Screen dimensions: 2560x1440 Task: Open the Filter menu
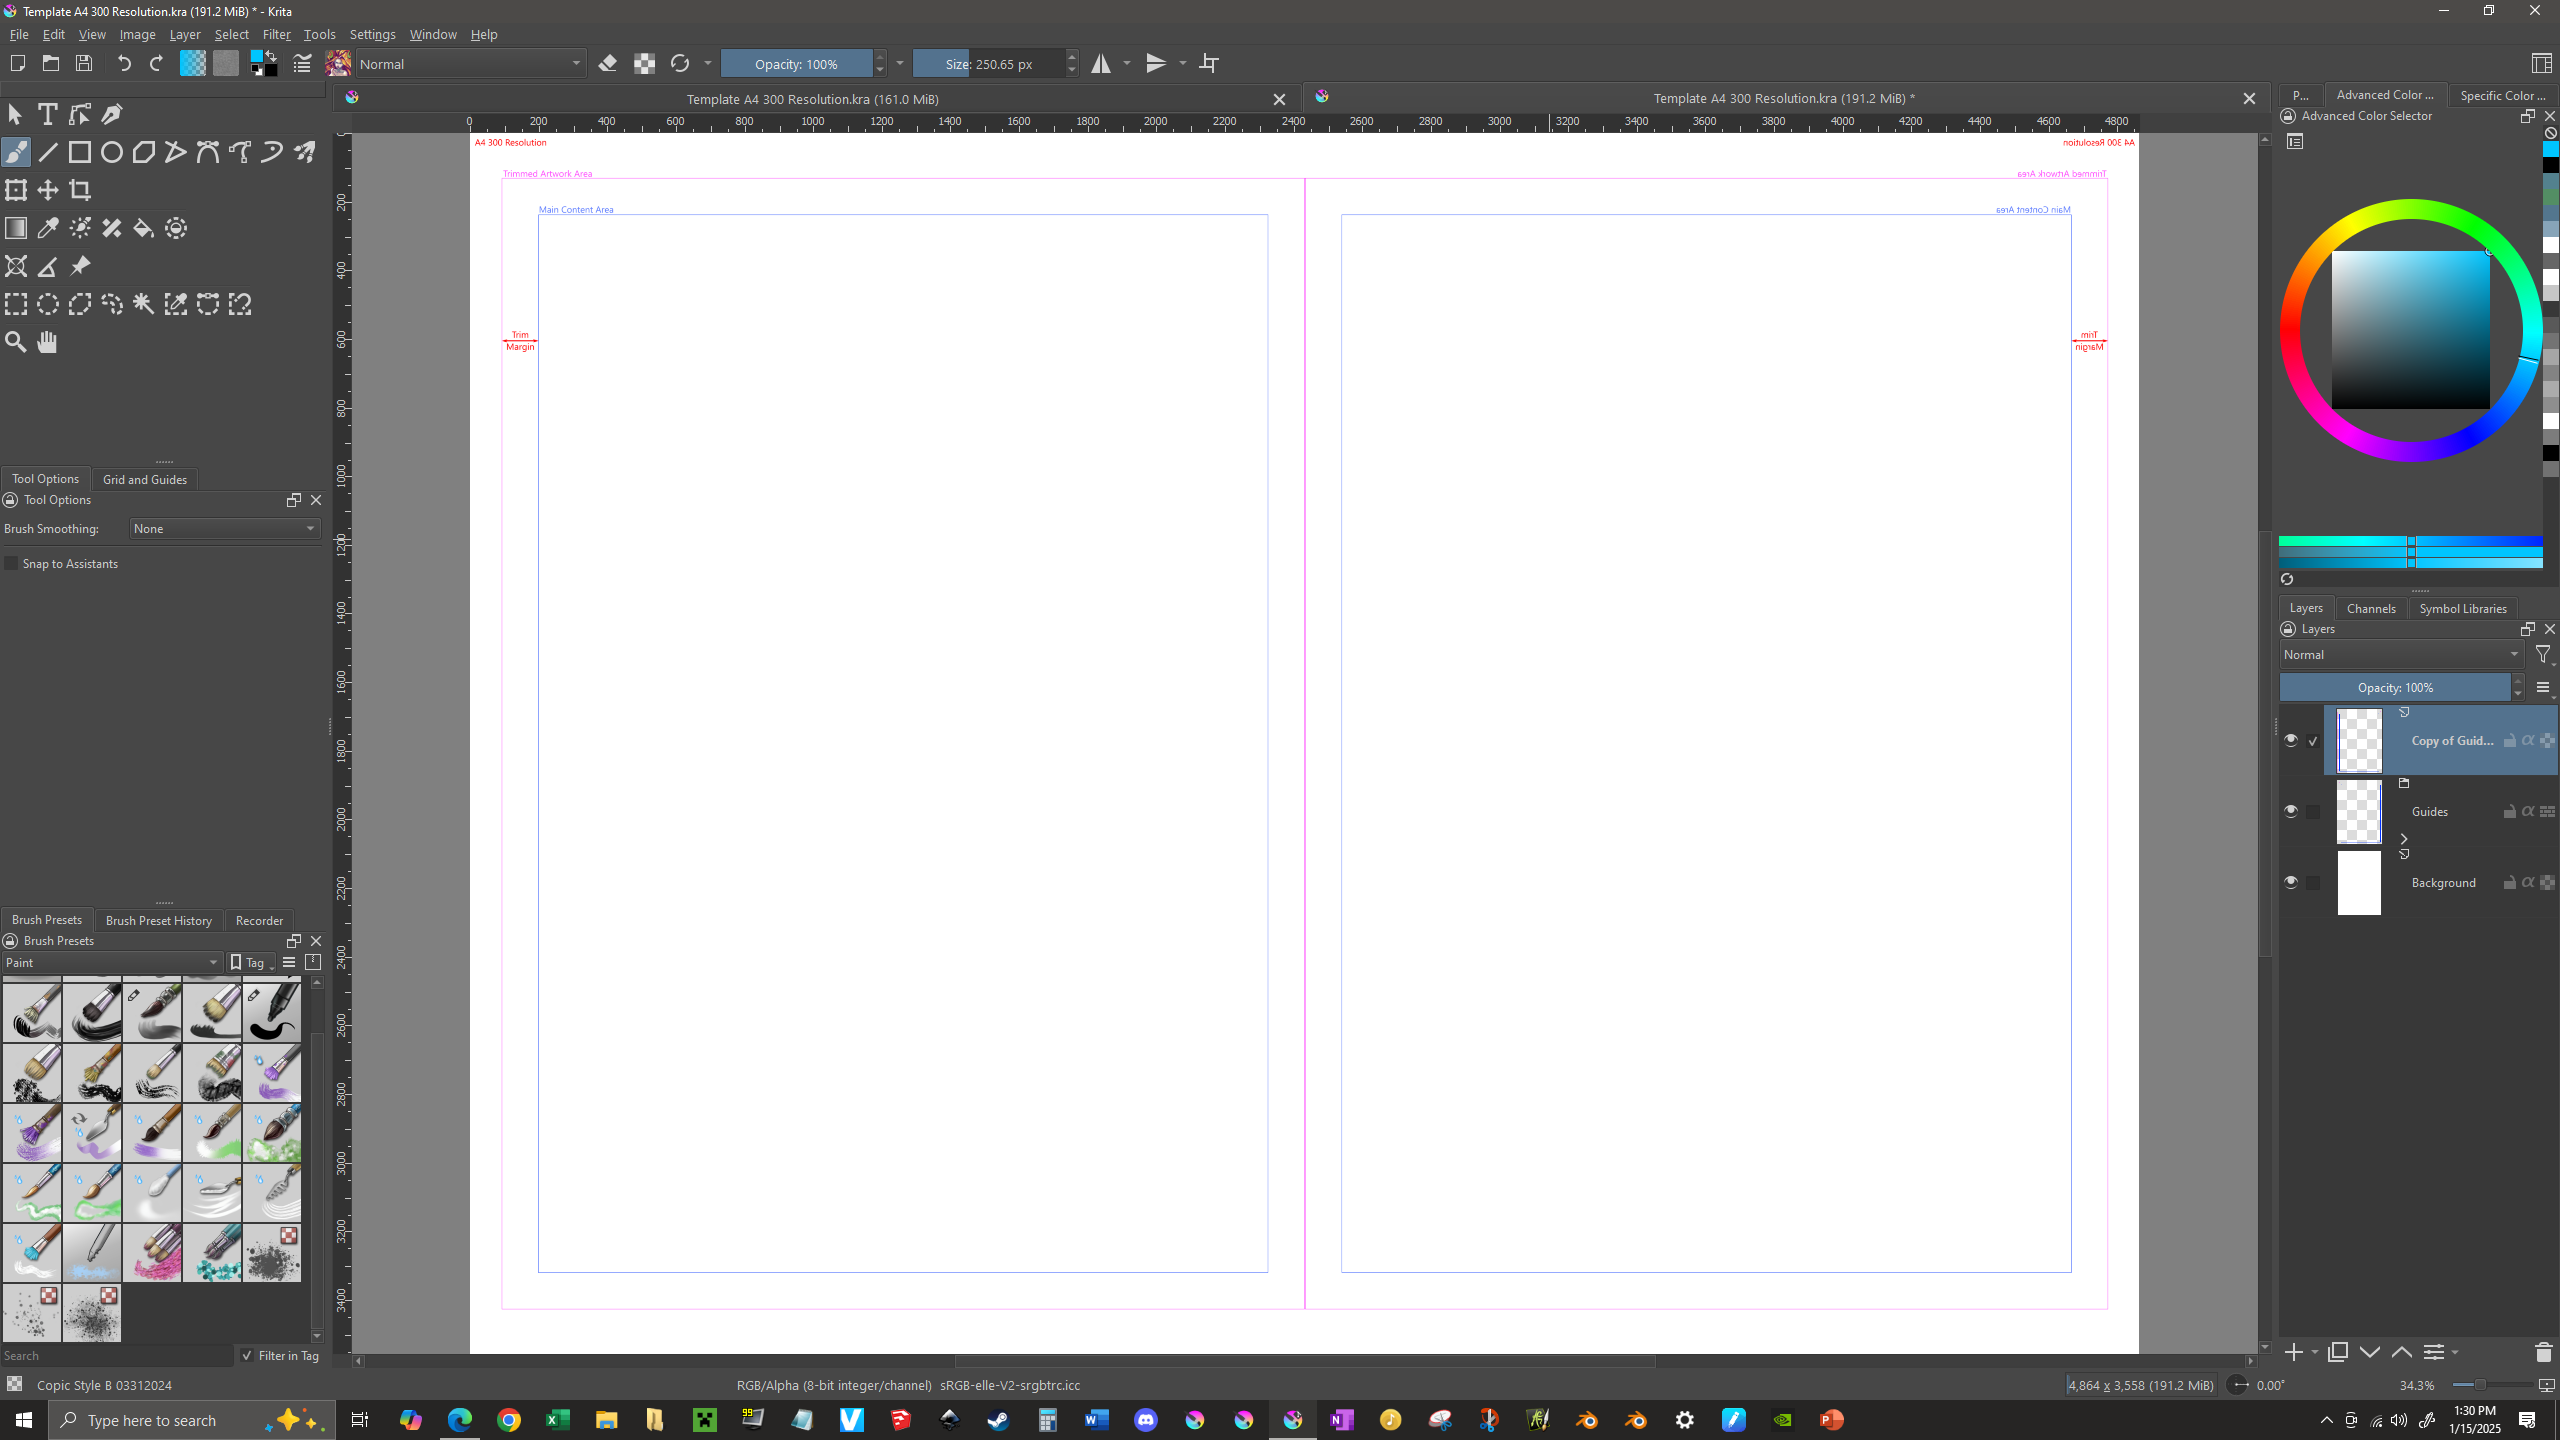(x=276, y=34)
